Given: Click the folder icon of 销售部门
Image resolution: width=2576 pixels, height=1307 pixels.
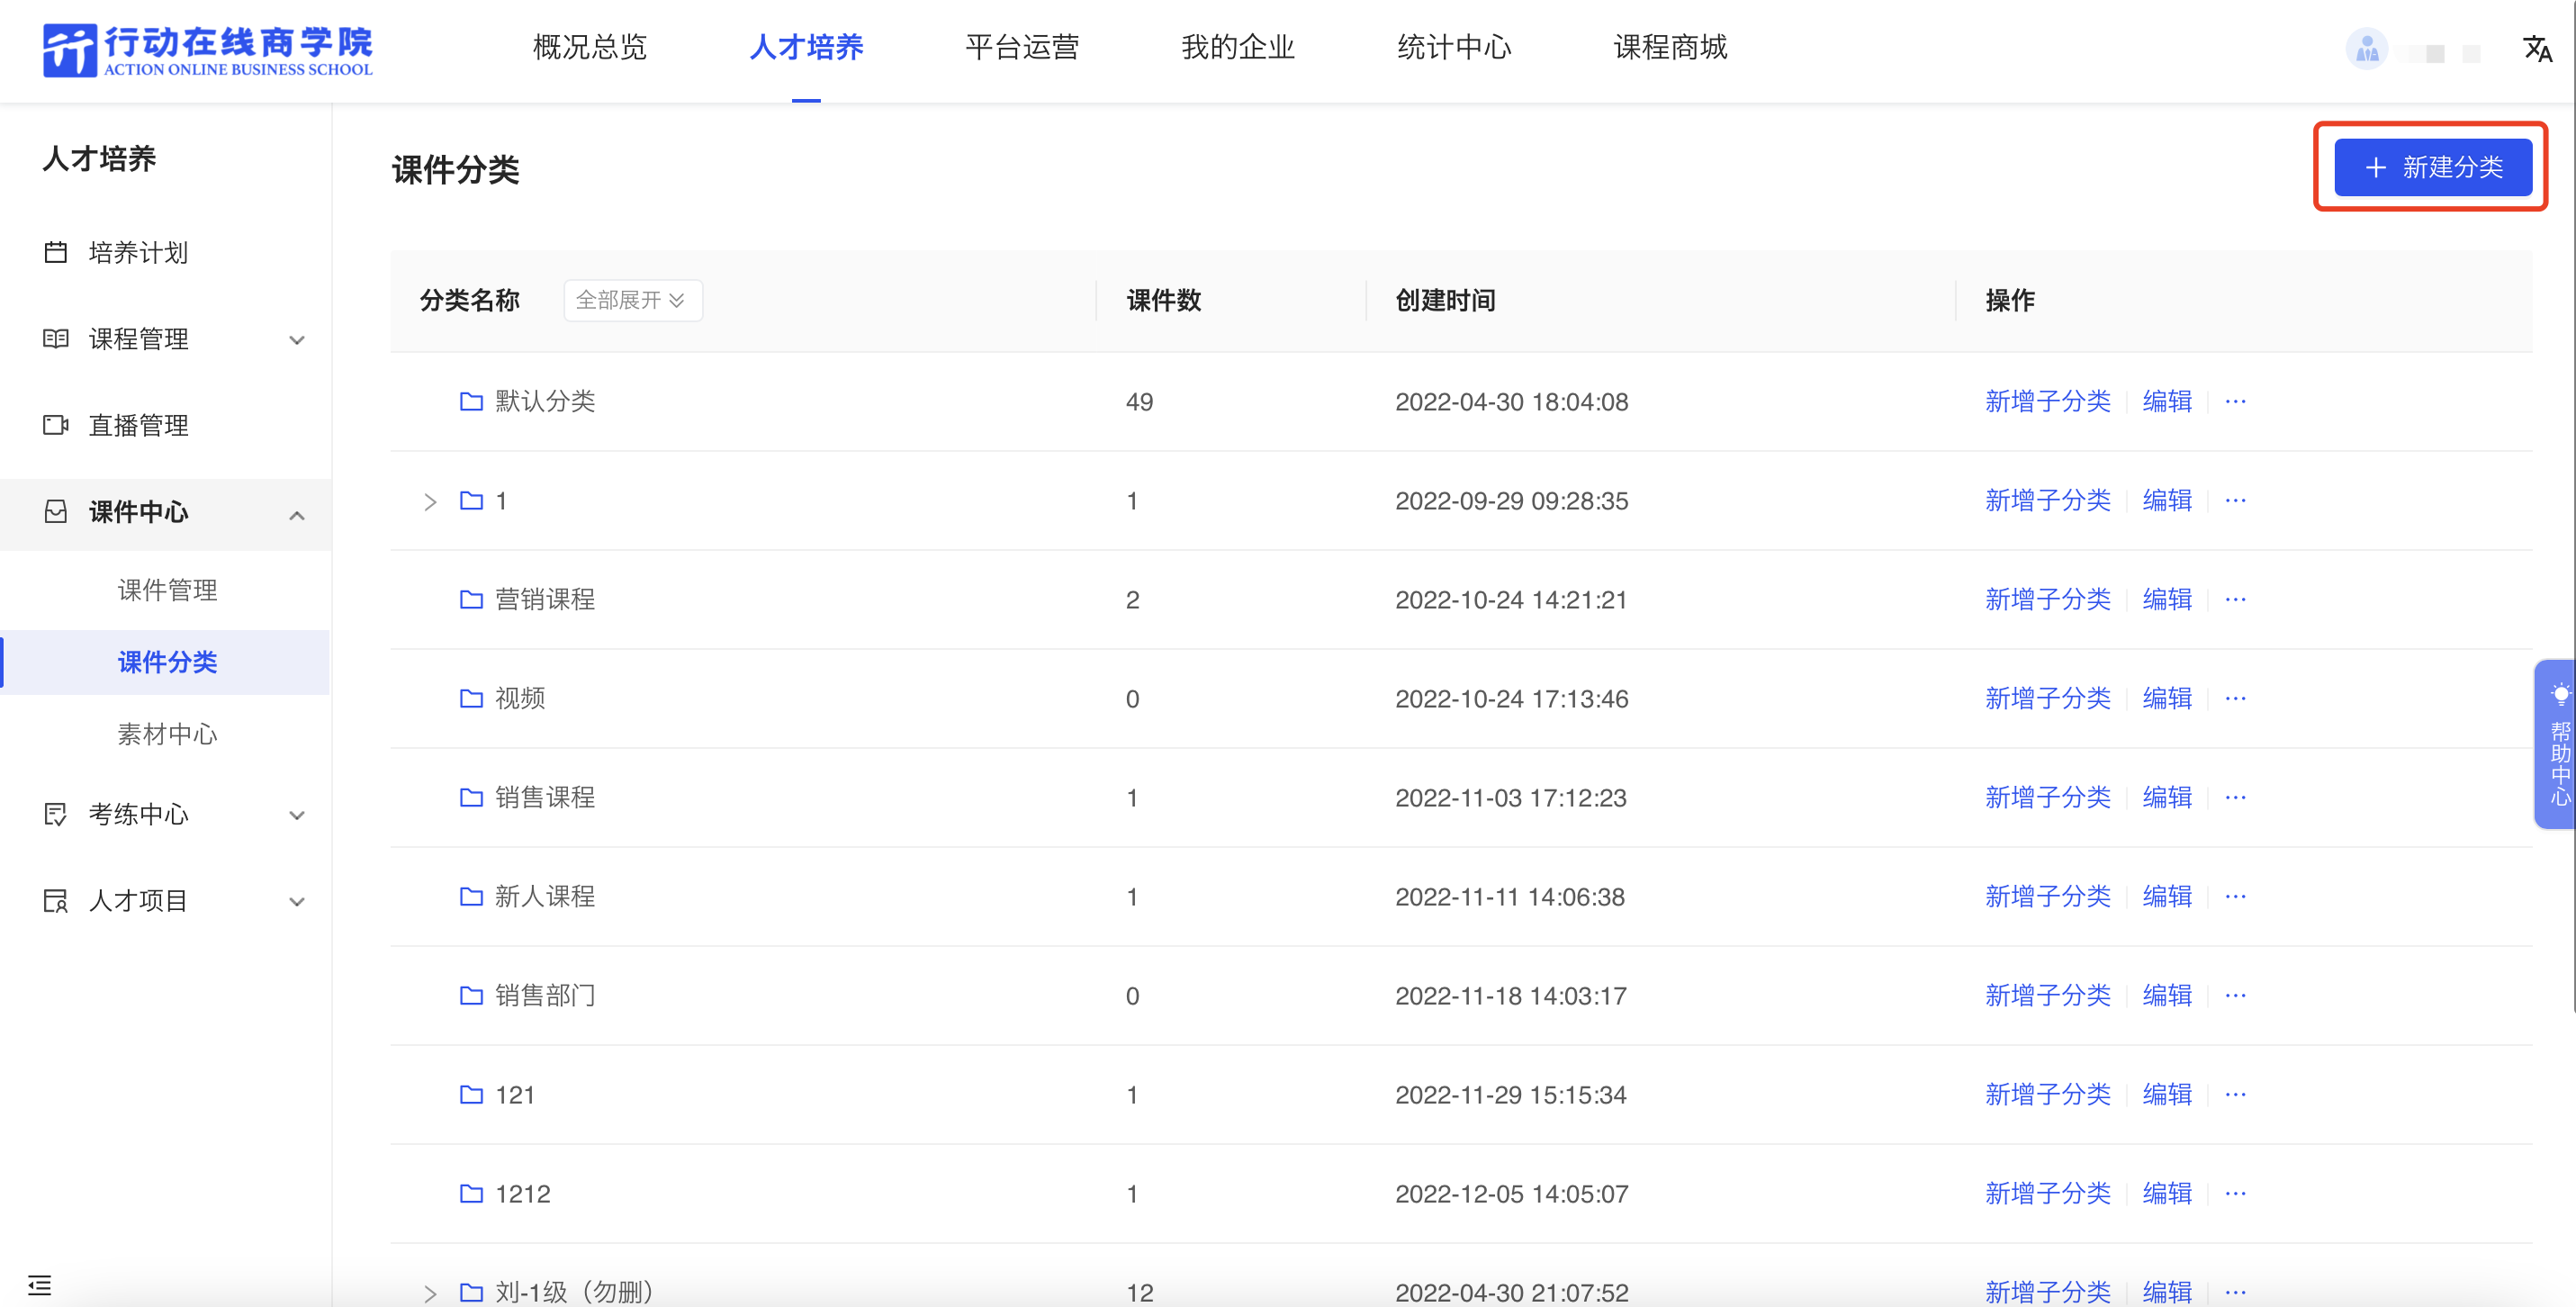Looking at the screenshot, I should [x=471, y=995].
